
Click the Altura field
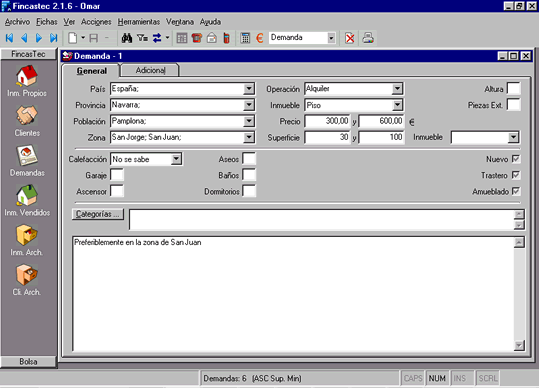pyautogui.click(x=514, y=89)
